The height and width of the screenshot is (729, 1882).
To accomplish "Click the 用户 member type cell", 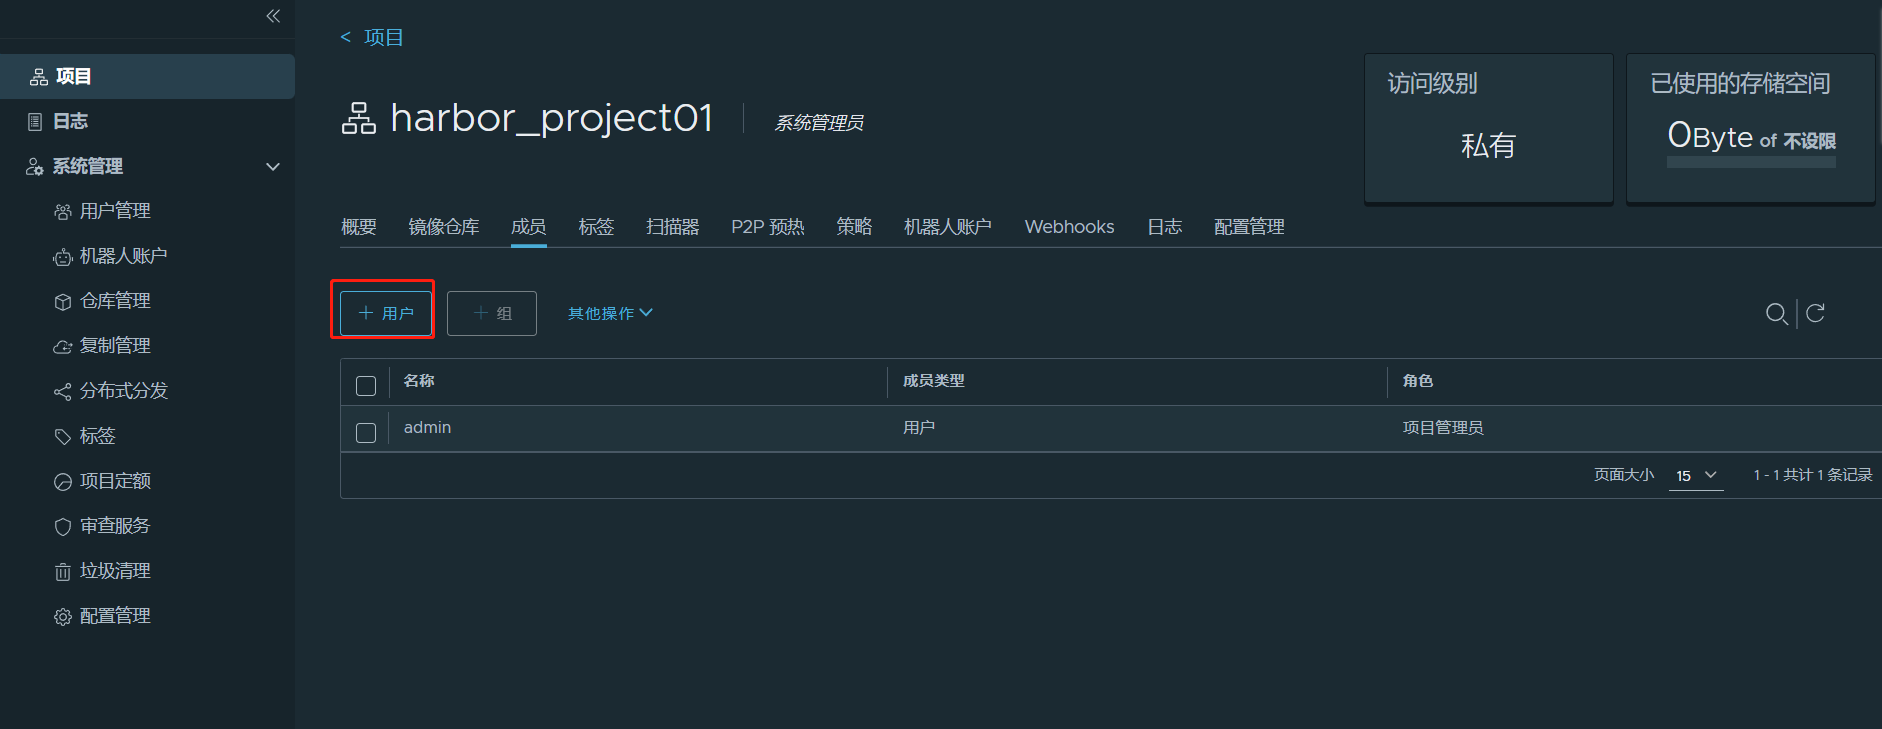I will 919,428.
